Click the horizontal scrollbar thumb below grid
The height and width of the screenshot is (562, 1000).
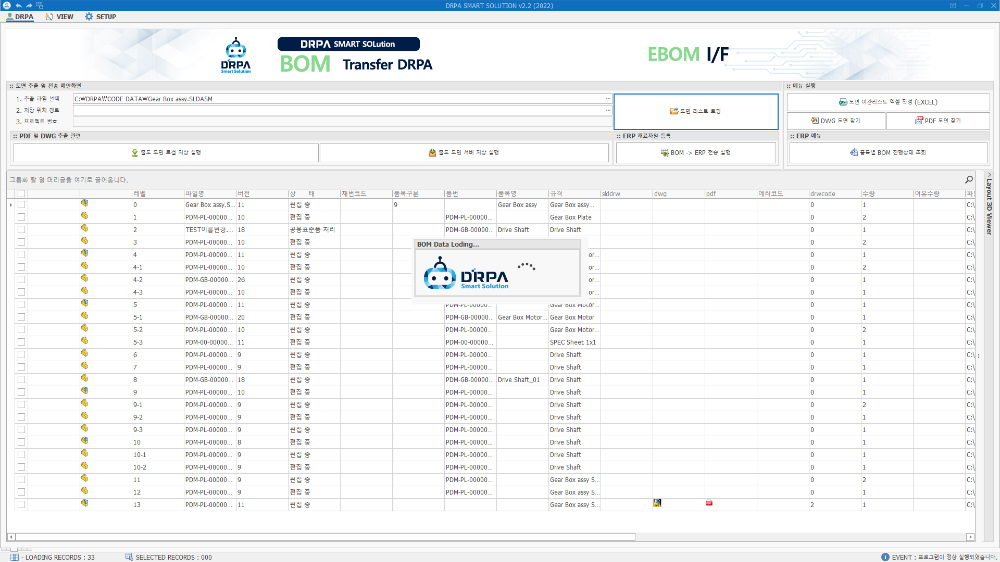325,537
